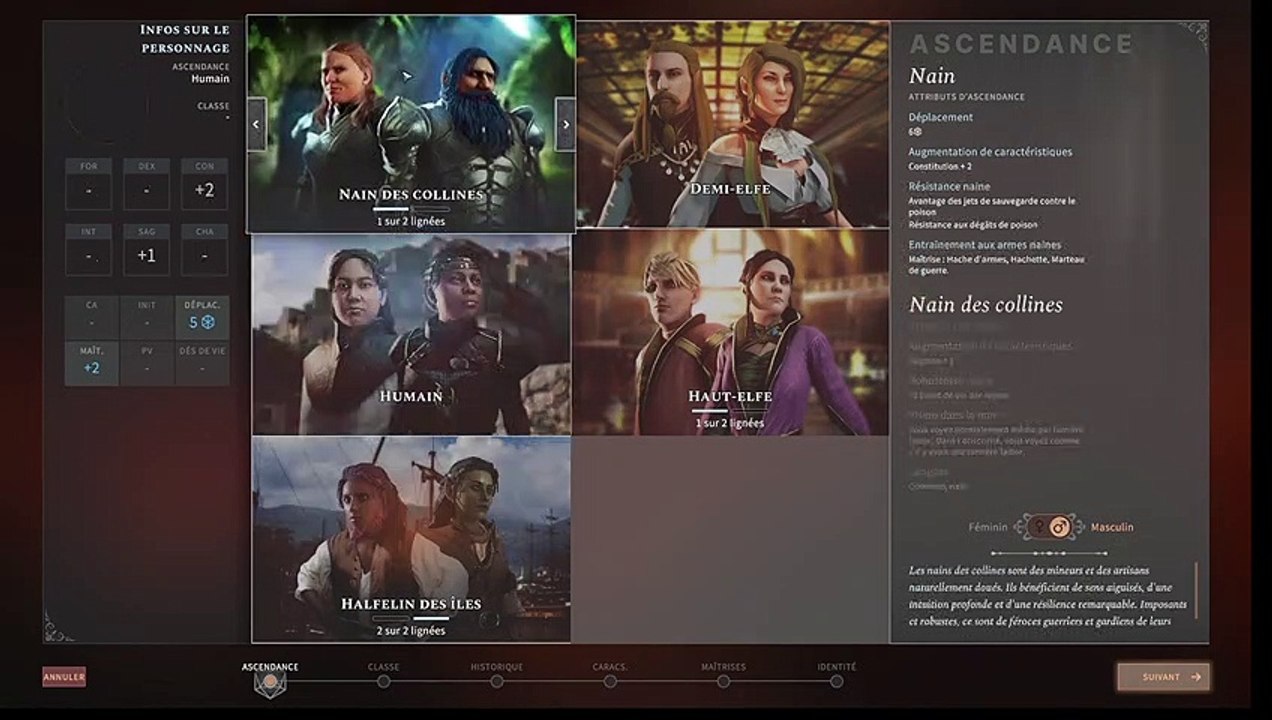Click the arrow icon inside Suivant
The width and height of the screenshot is (1272, 720).
pos(1196,677)
